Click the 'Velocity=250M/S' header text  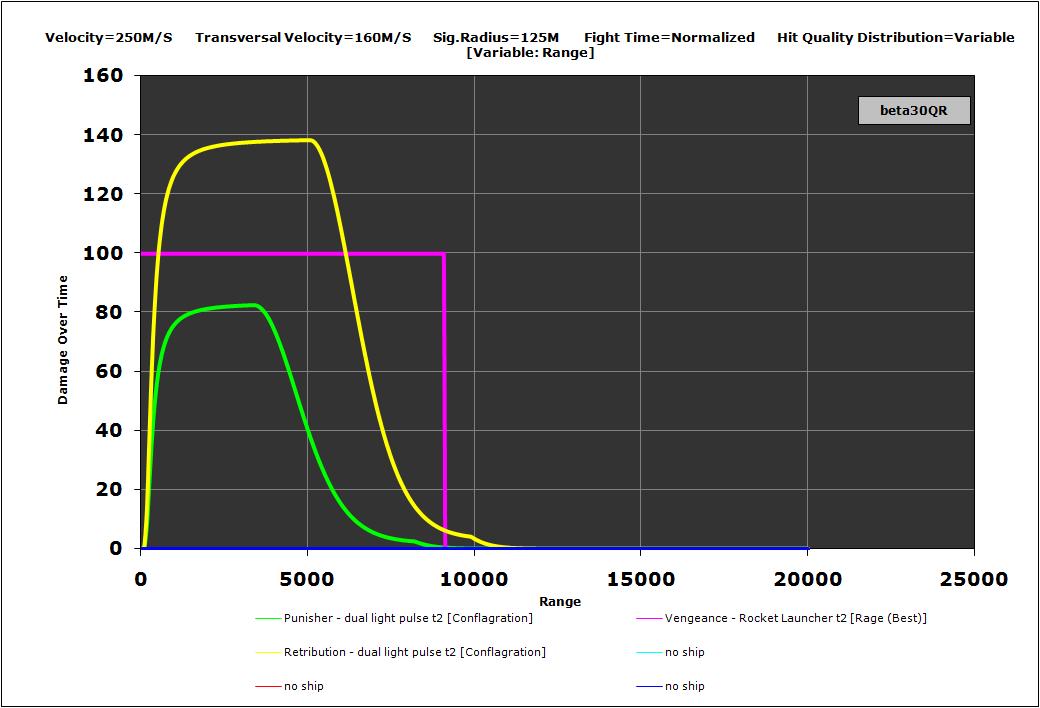point(109,38)
